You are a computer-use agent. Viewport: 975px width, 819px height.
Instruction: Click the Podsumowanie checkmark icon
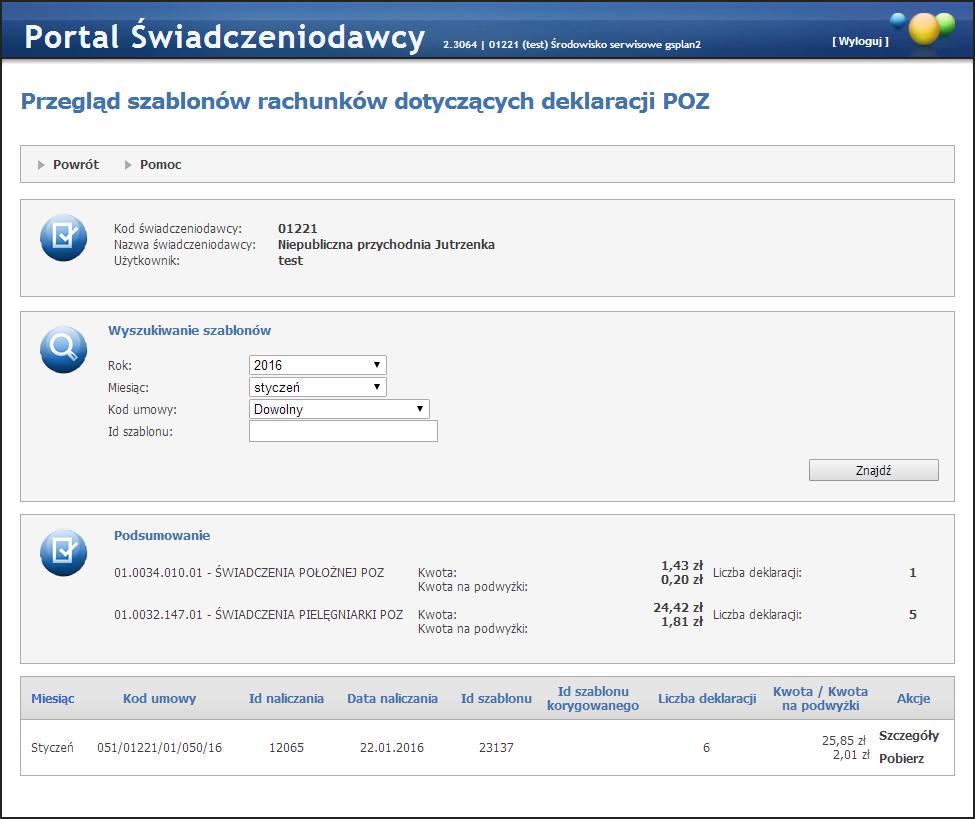pyautogui.click(x=63, y=552)
